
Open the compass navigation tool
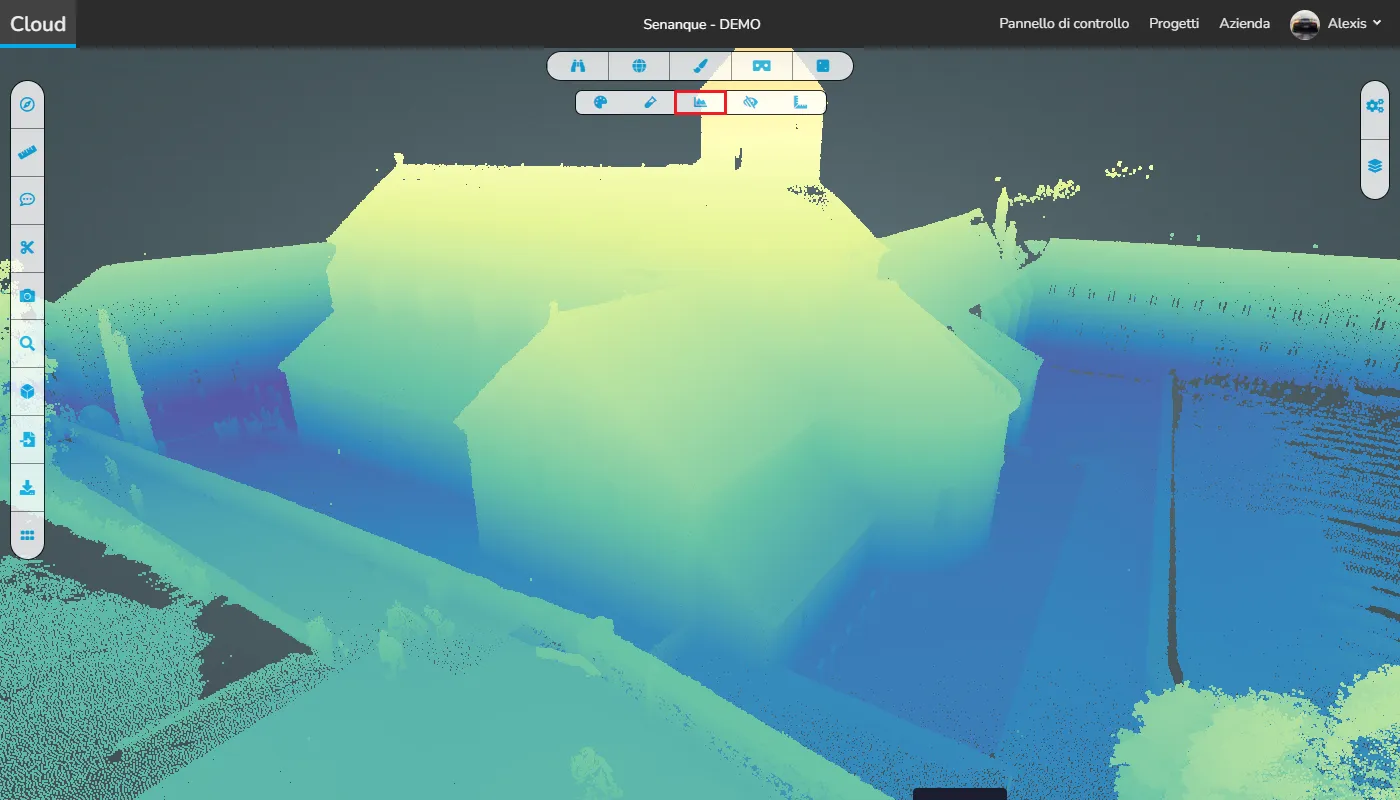[27, 104]
